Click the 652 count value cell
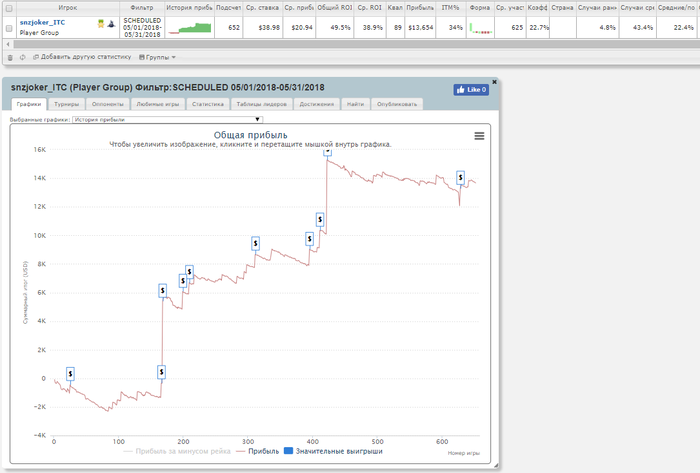 [229, 28]
